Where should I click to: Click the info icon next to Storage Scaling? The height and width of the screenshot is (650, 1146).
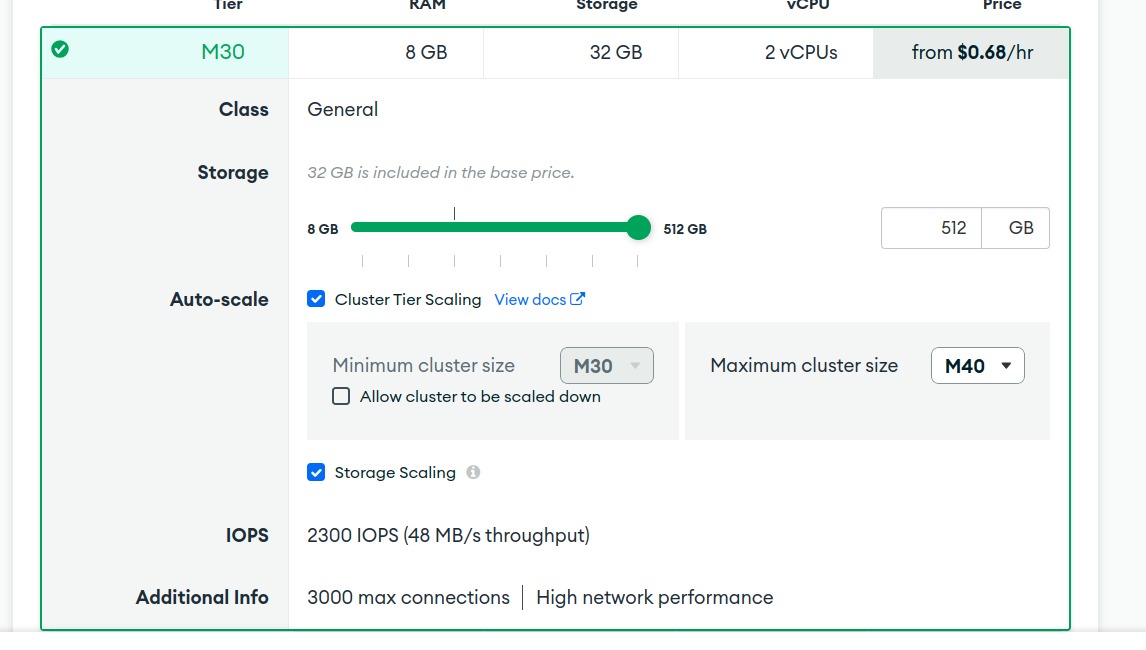point(473,472)
